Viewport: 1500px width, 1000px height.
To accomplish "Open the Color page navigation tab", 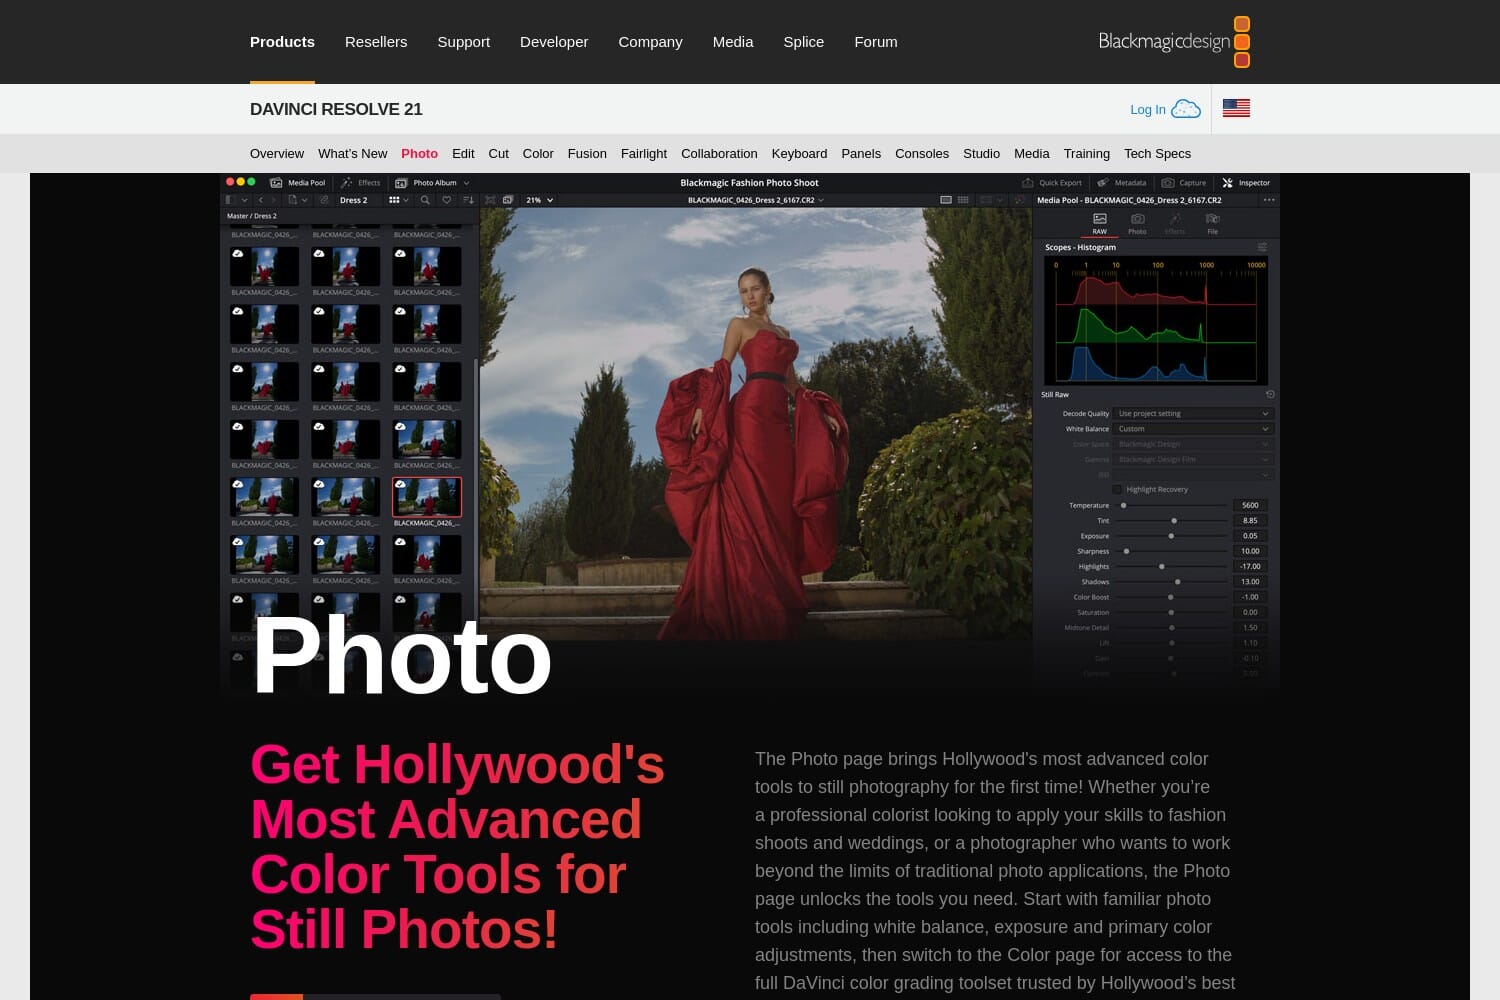I will [x=537, y=153].
